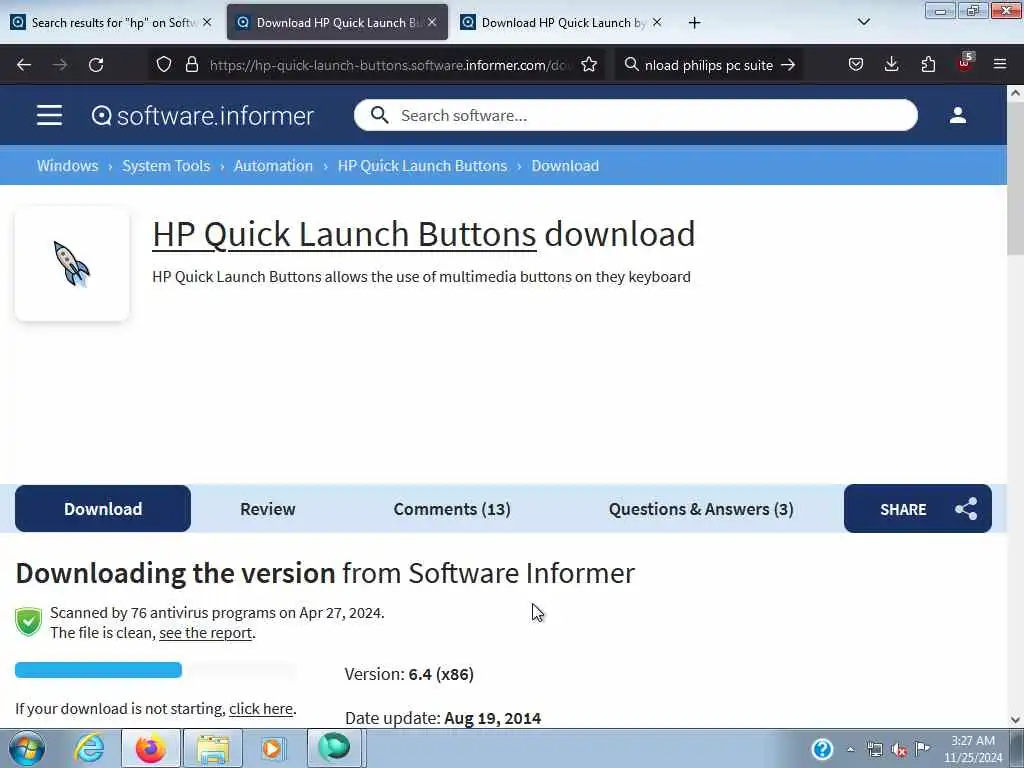Click the Windows breadcrumb link
This screenshot has width=1024, height=768.
coord(67,166)
